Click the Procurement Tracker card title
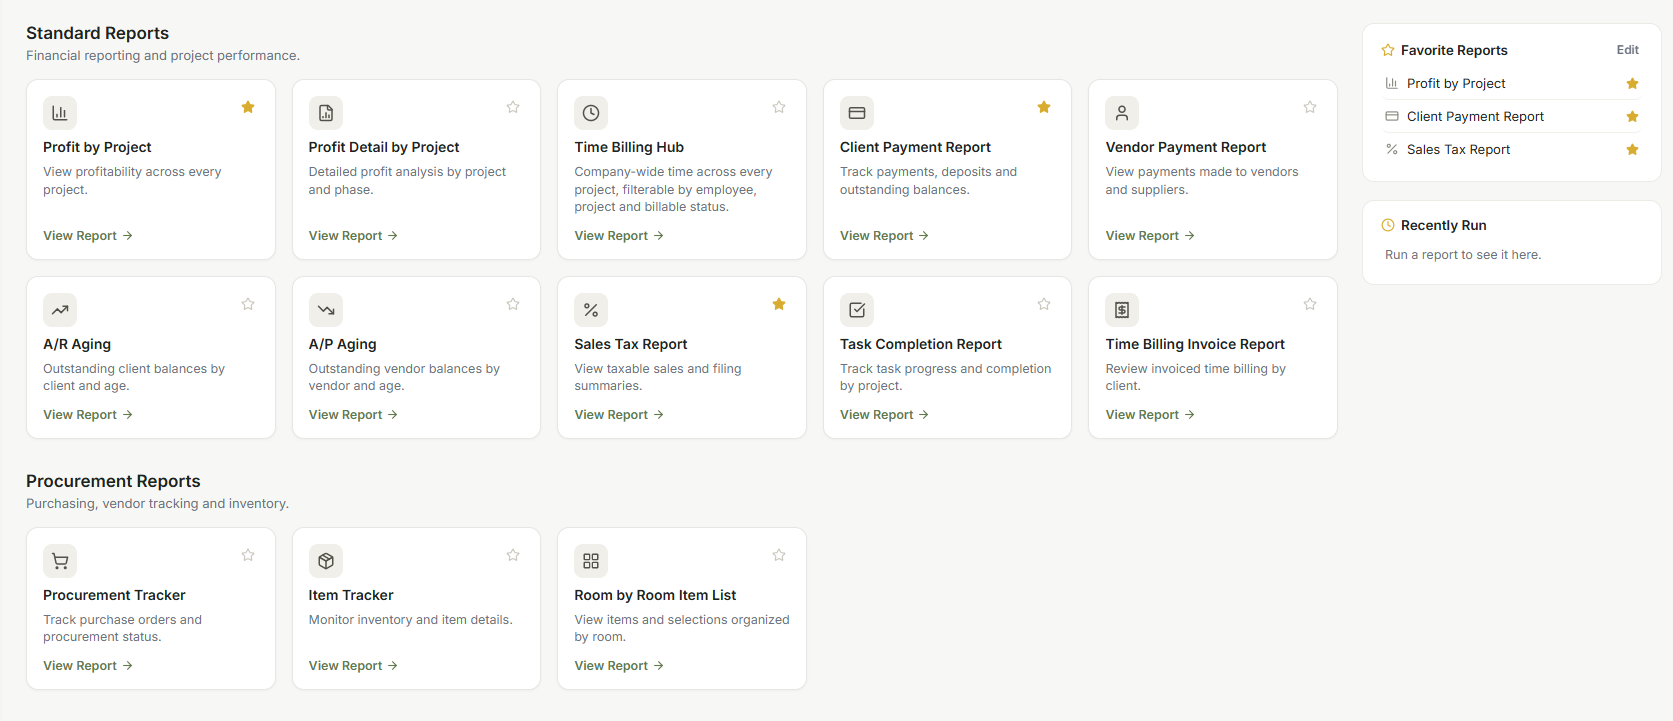The height and width of the screenshot is (721, 1673). coord(114,595)
